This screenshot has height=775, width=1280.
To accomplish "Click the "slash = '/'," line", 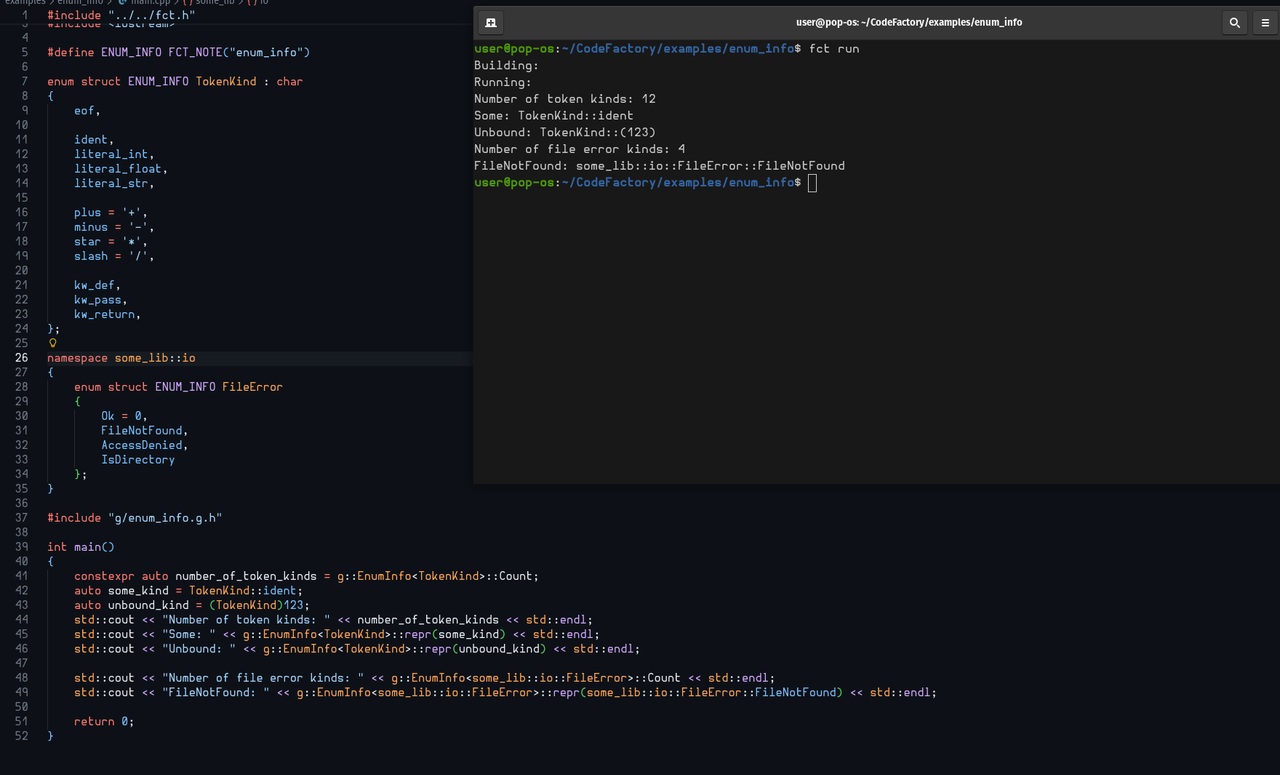I will coord(114,256).
